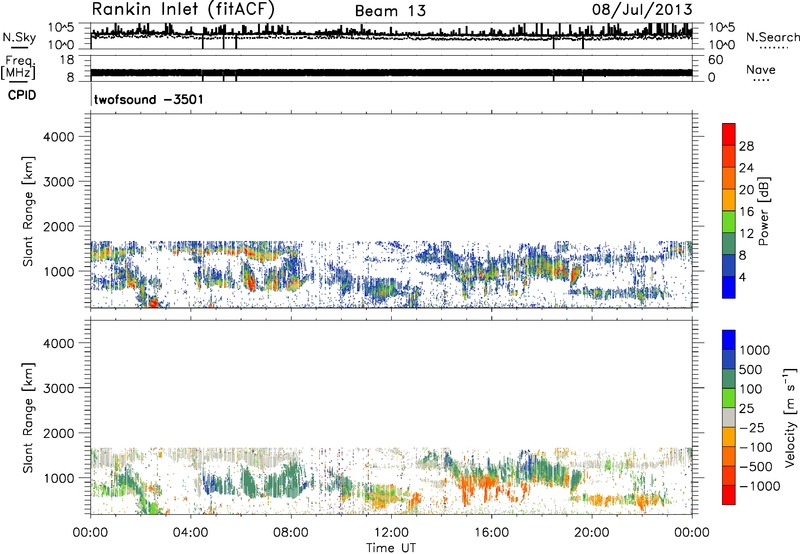Click the 'twofsound -3501' text
800x554 pixels.
[148, 99]
